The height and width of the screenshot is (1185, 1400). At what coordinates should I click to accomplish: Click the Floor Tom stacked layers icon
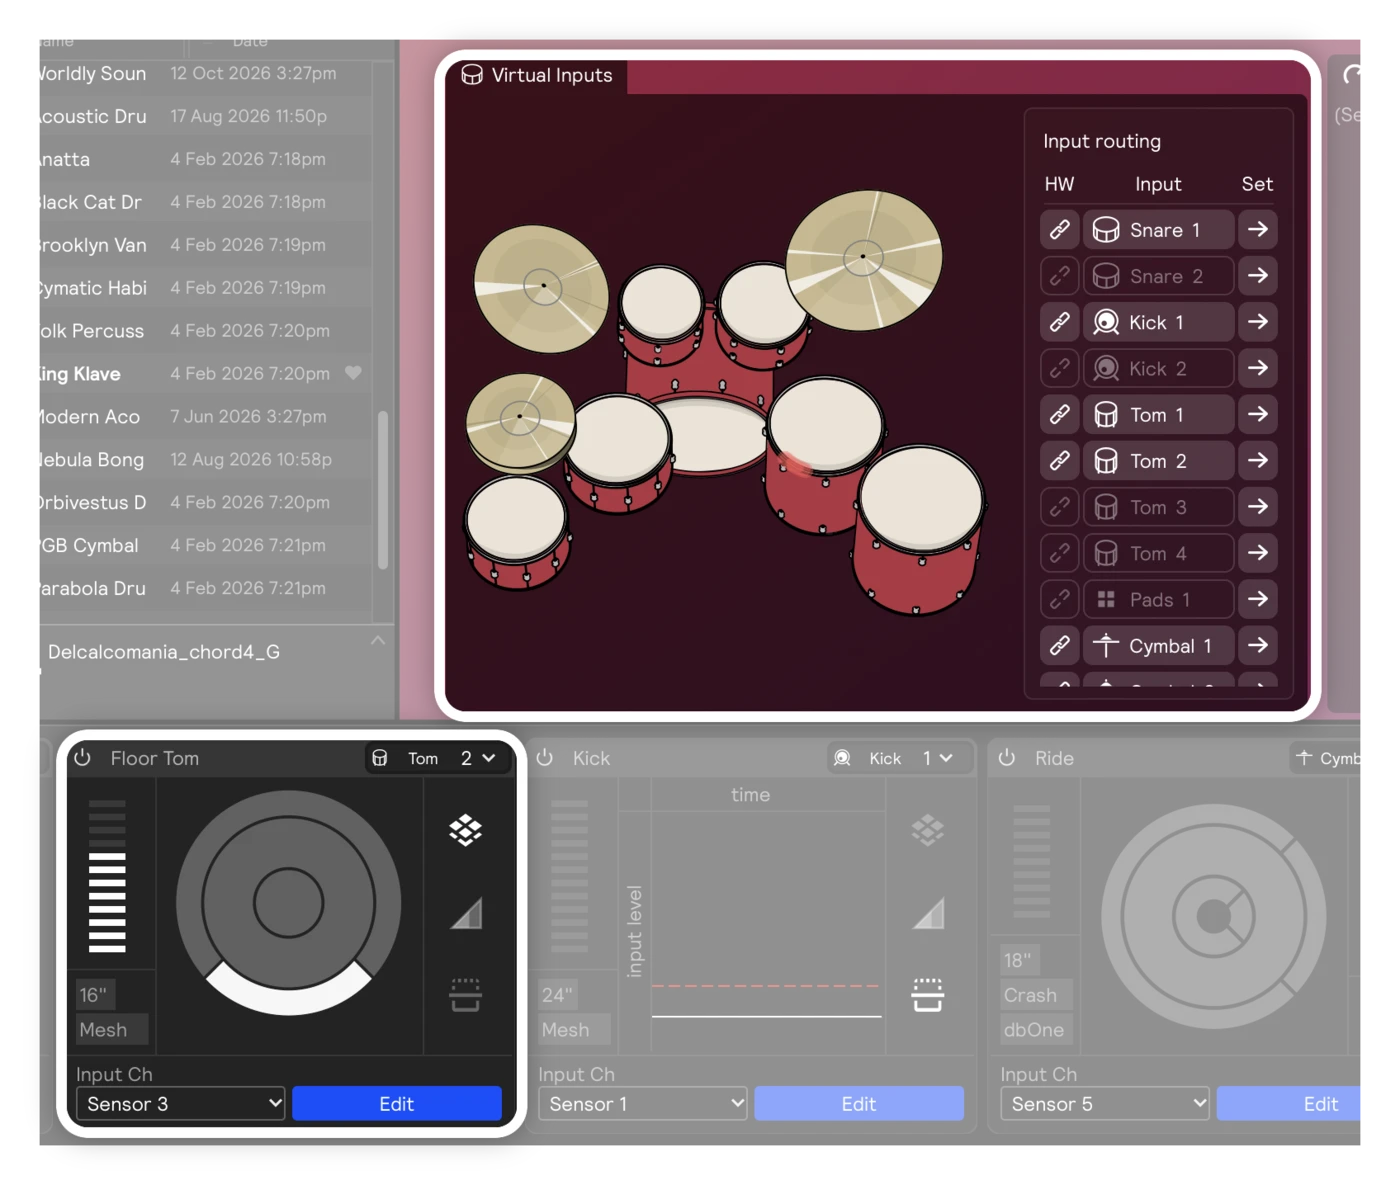point(466,830)
